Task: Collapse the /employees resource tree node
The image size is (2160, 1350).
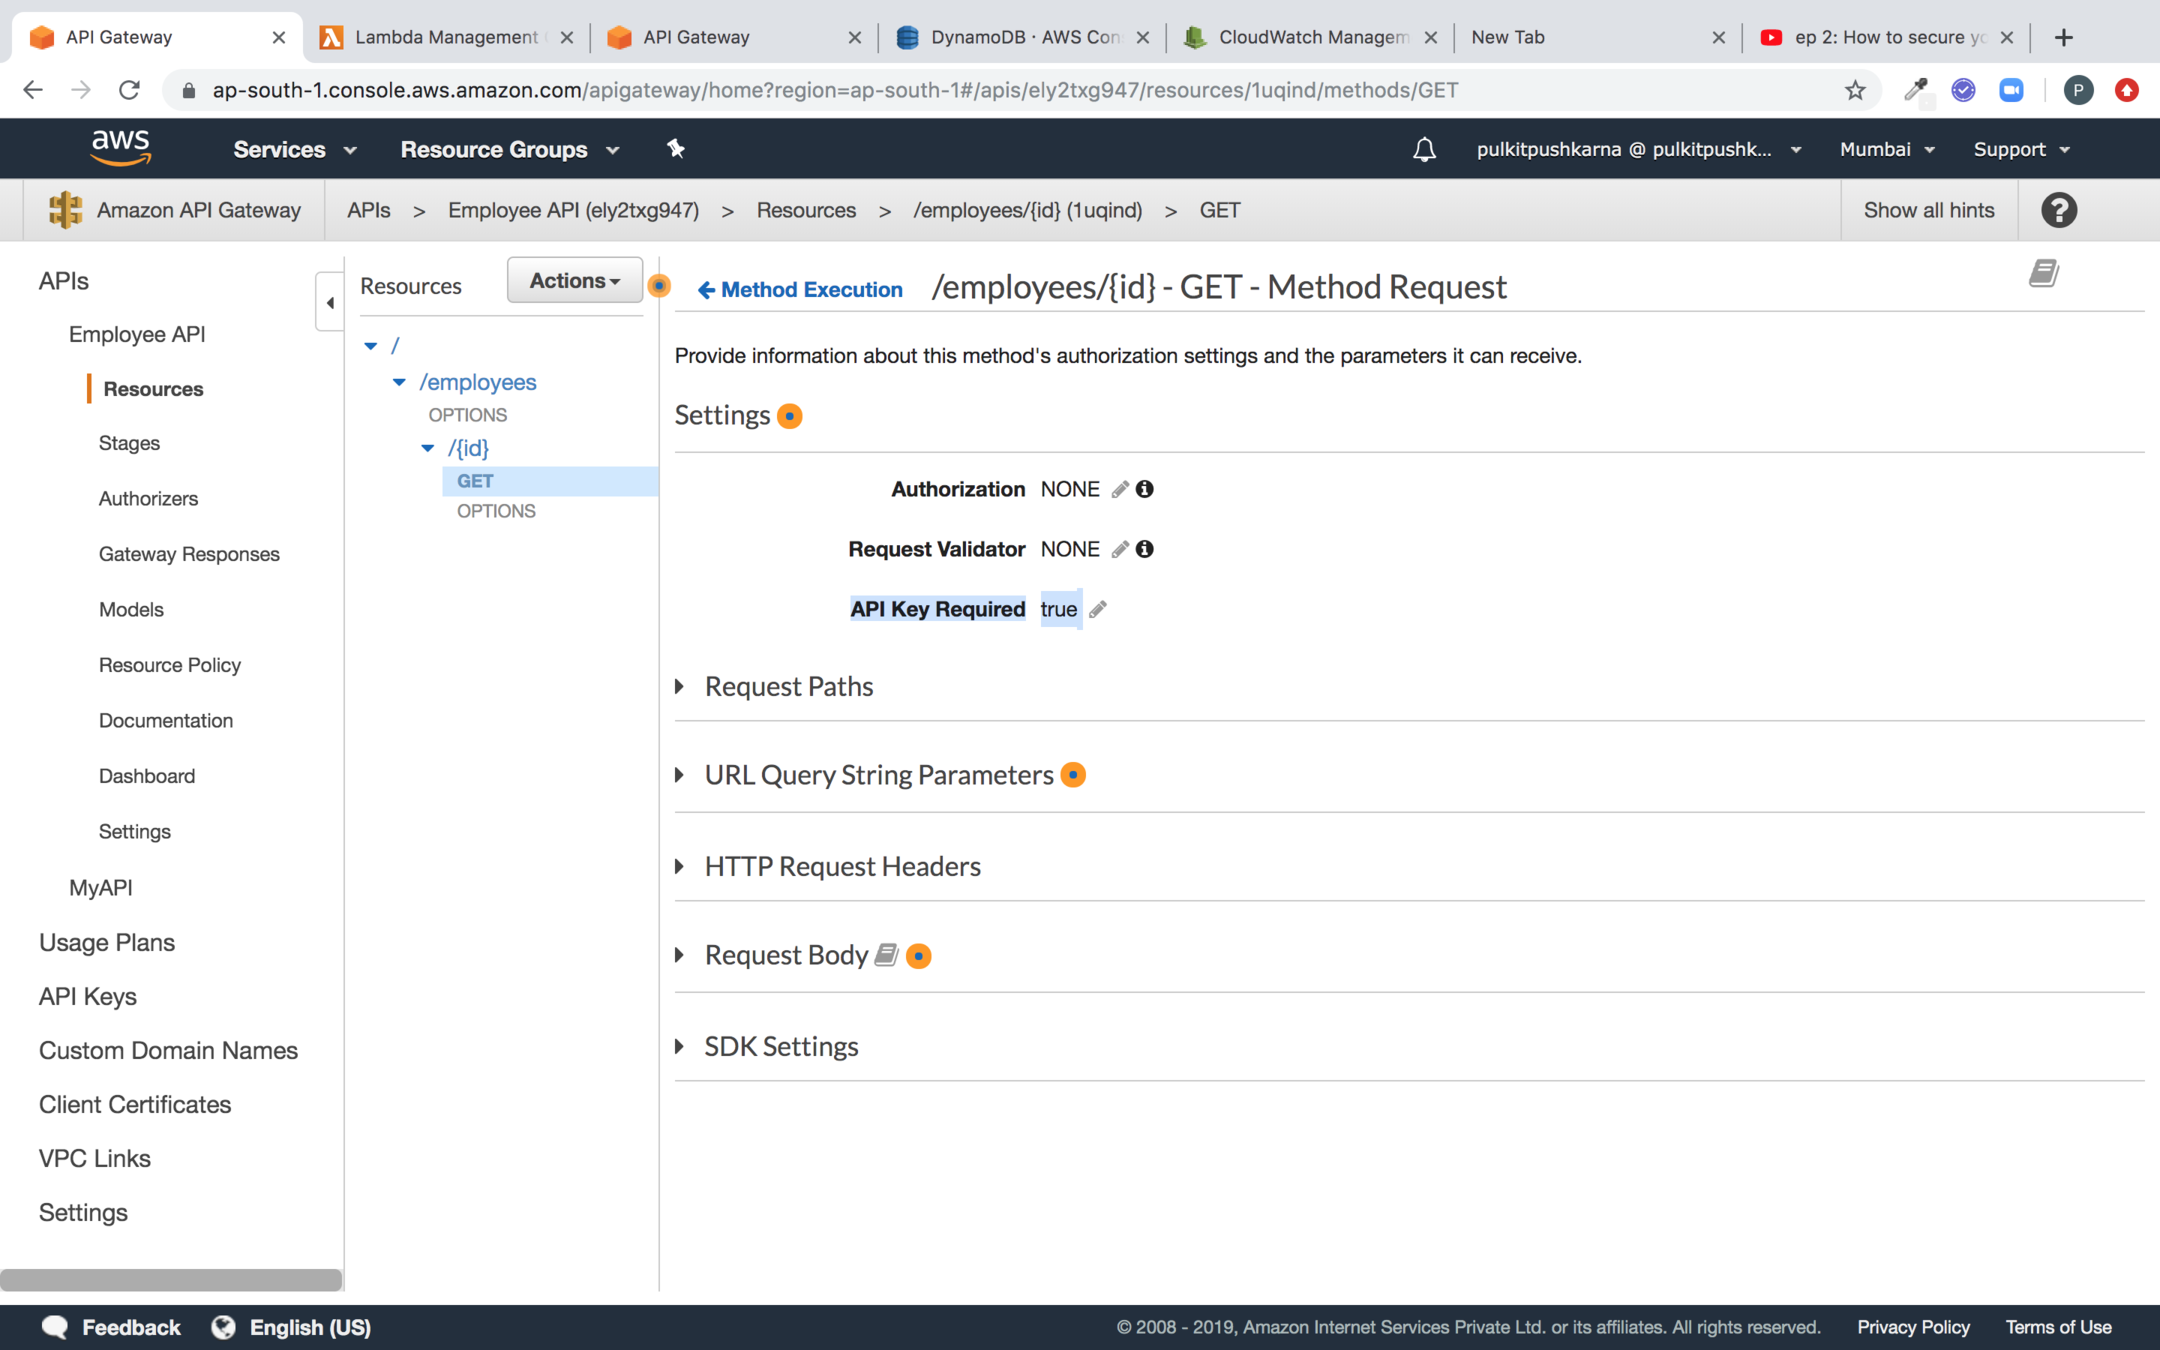Action: (399, 382)
